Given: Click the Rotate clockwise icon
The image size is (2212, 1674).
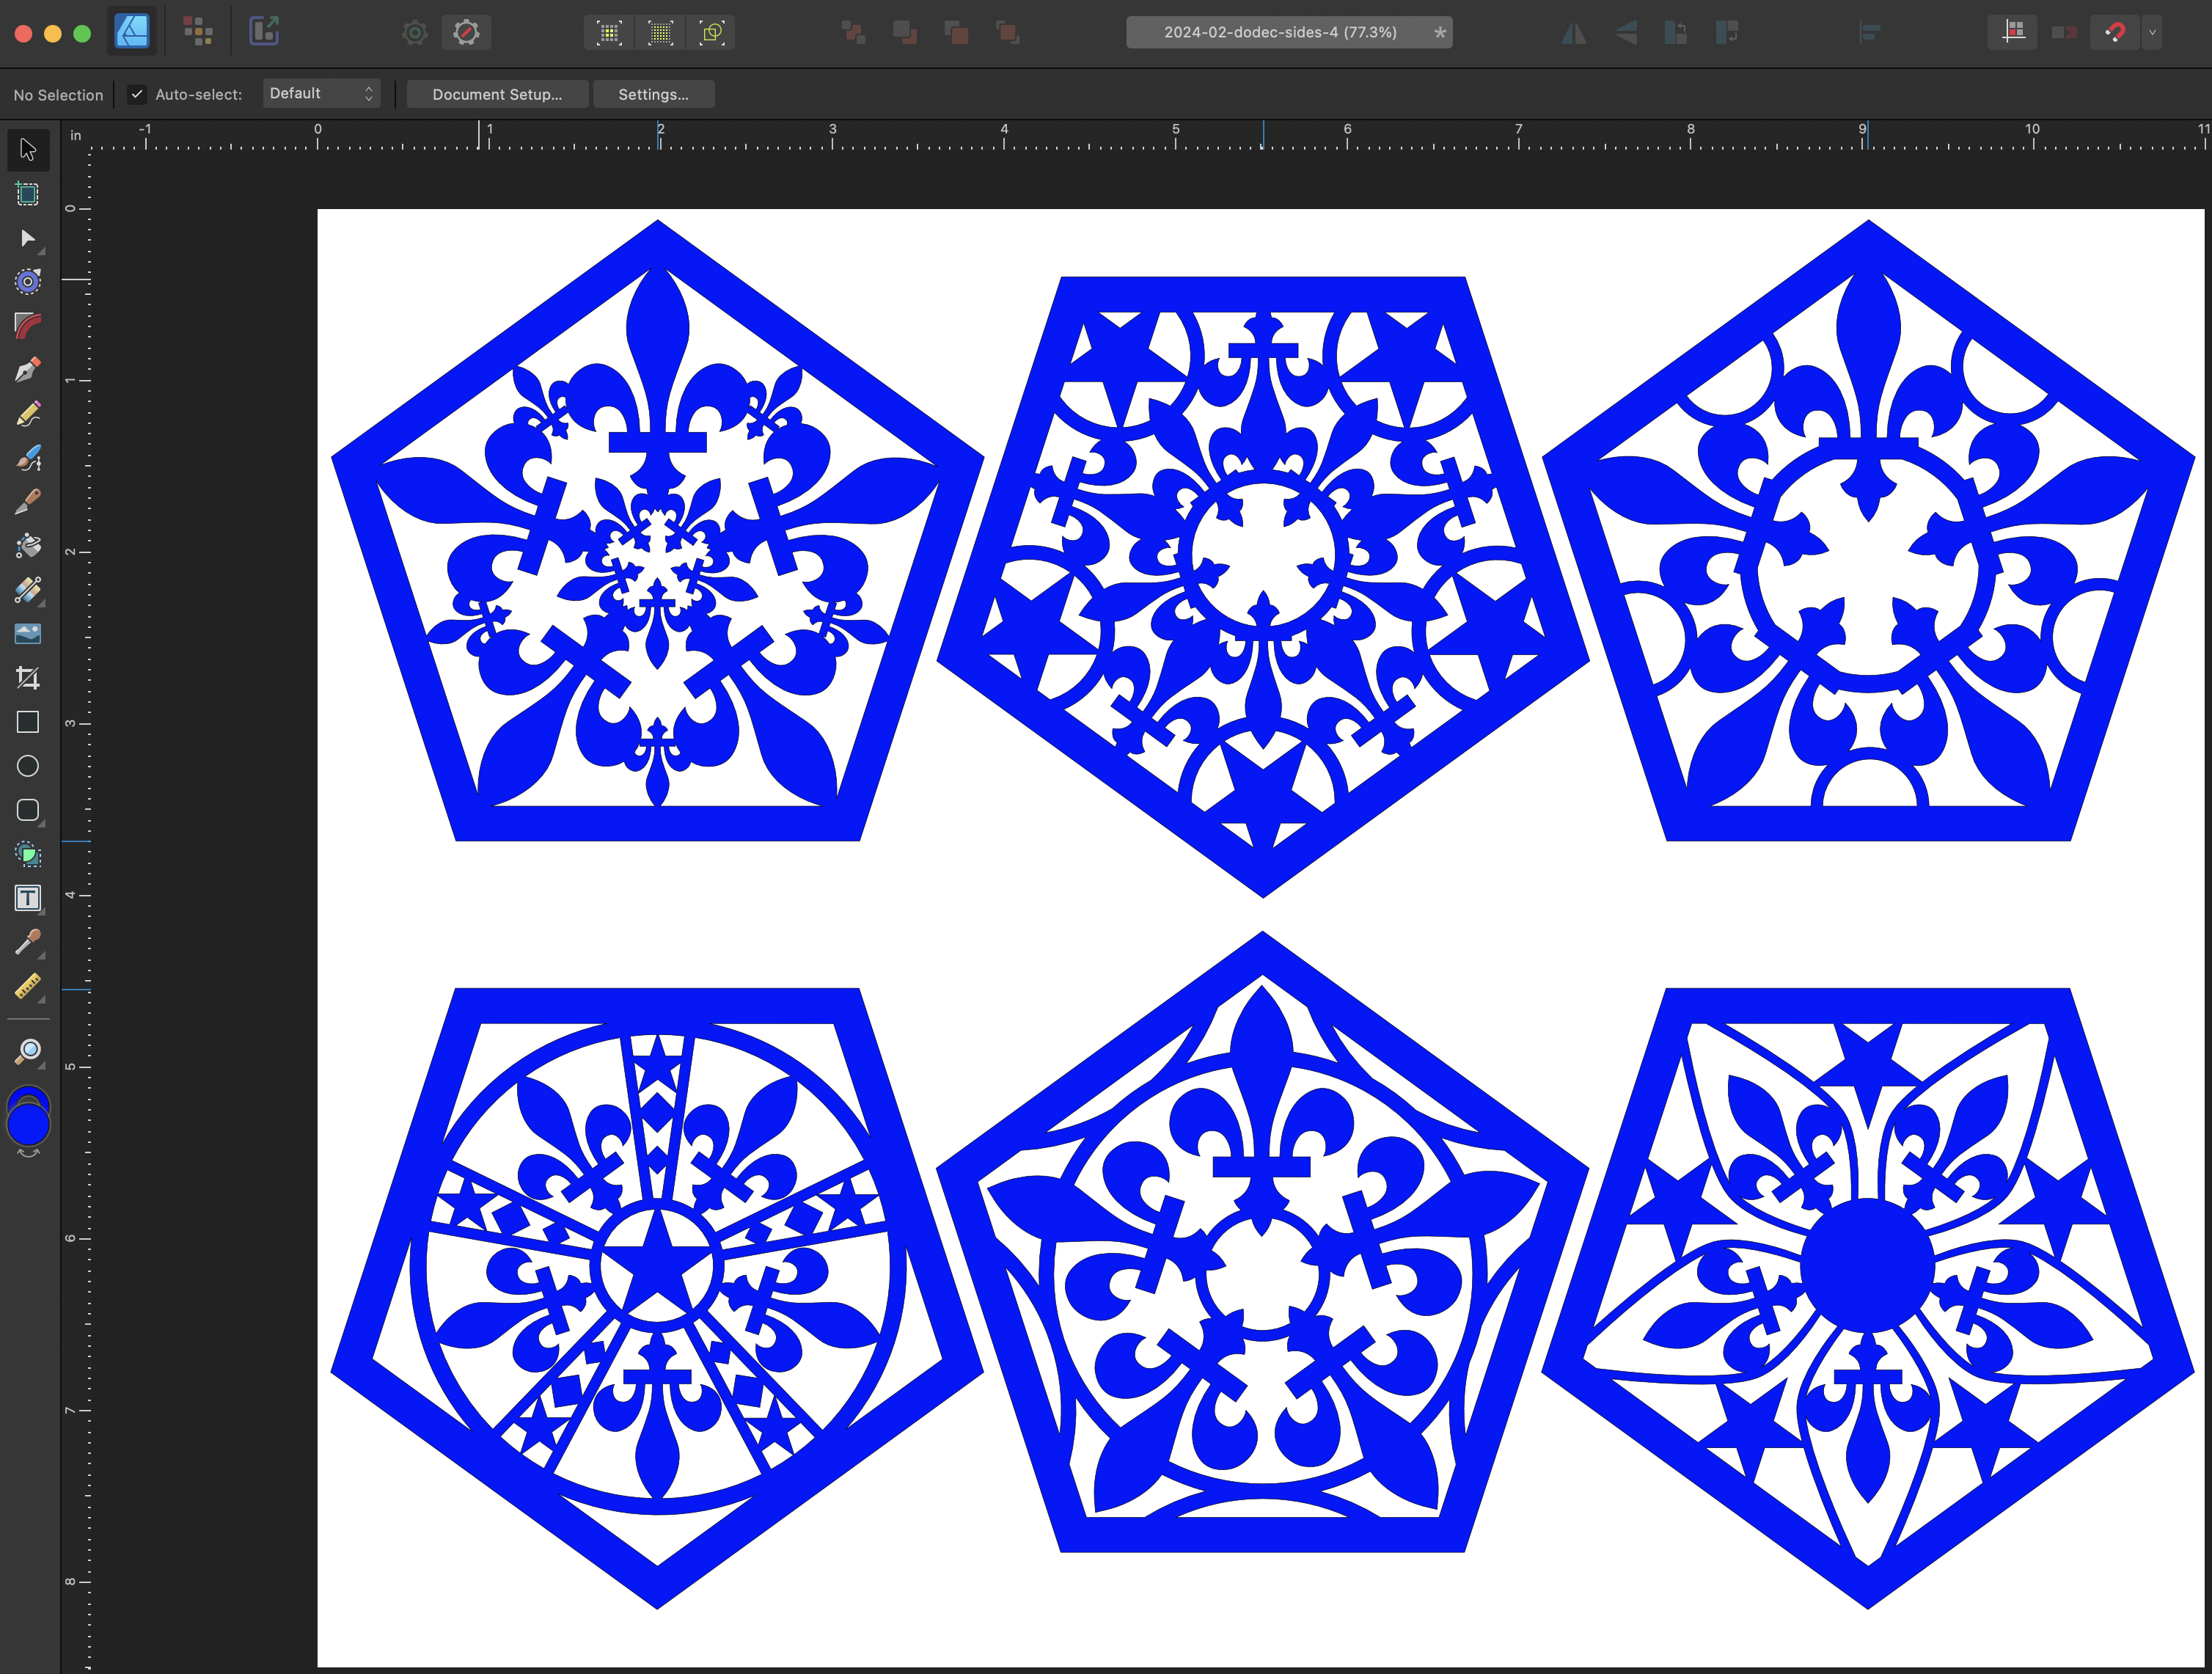Looking at the screenshot, I should pyautogui.click(x=1727, y=33).
